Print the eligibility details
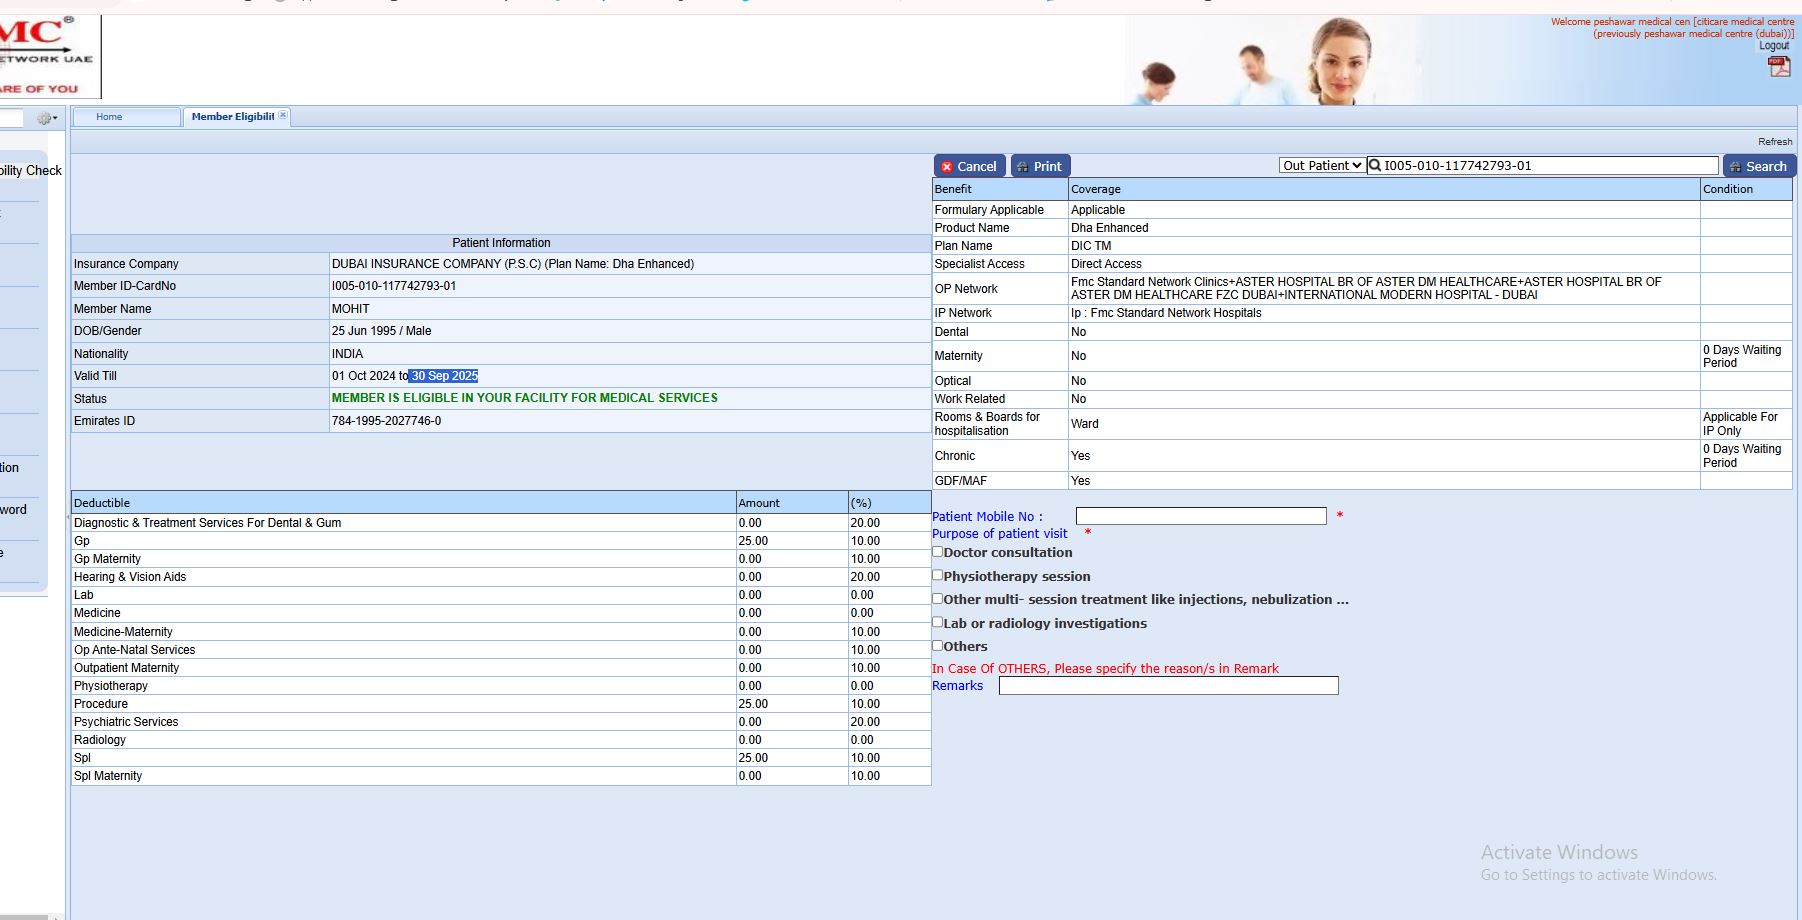1802x920 pixels. [x=1040, y=166]
